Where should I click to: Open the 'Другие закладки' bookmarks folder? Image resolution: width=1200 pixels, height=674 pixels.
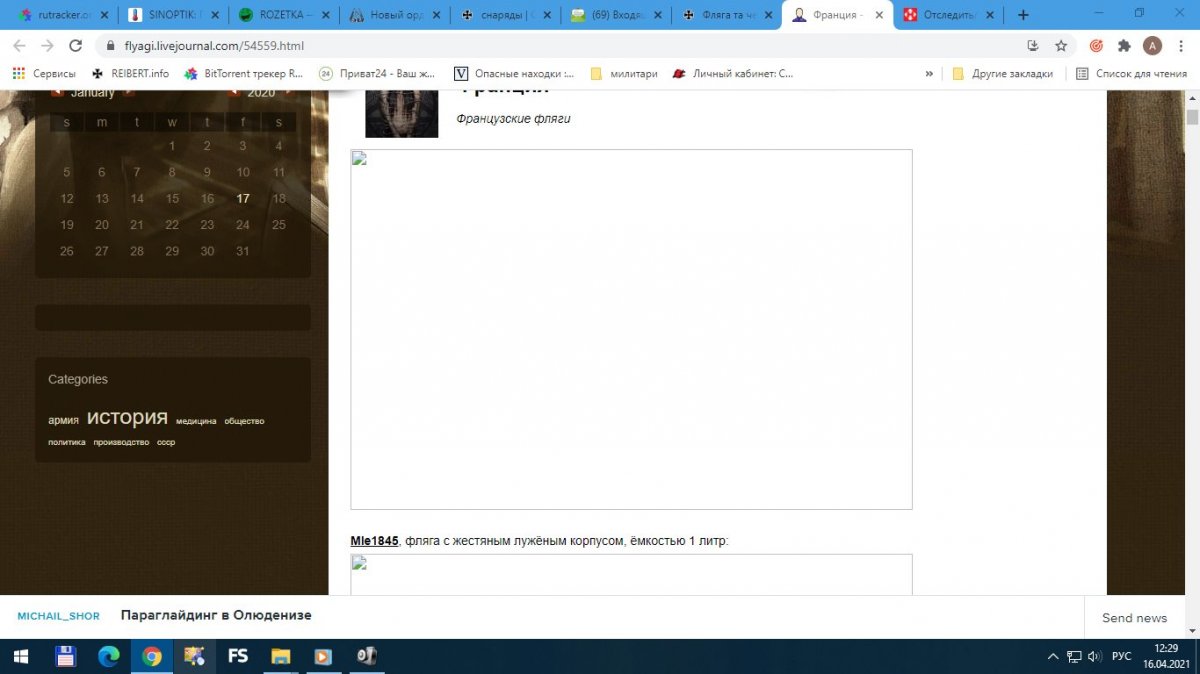tap(1003, 73)
